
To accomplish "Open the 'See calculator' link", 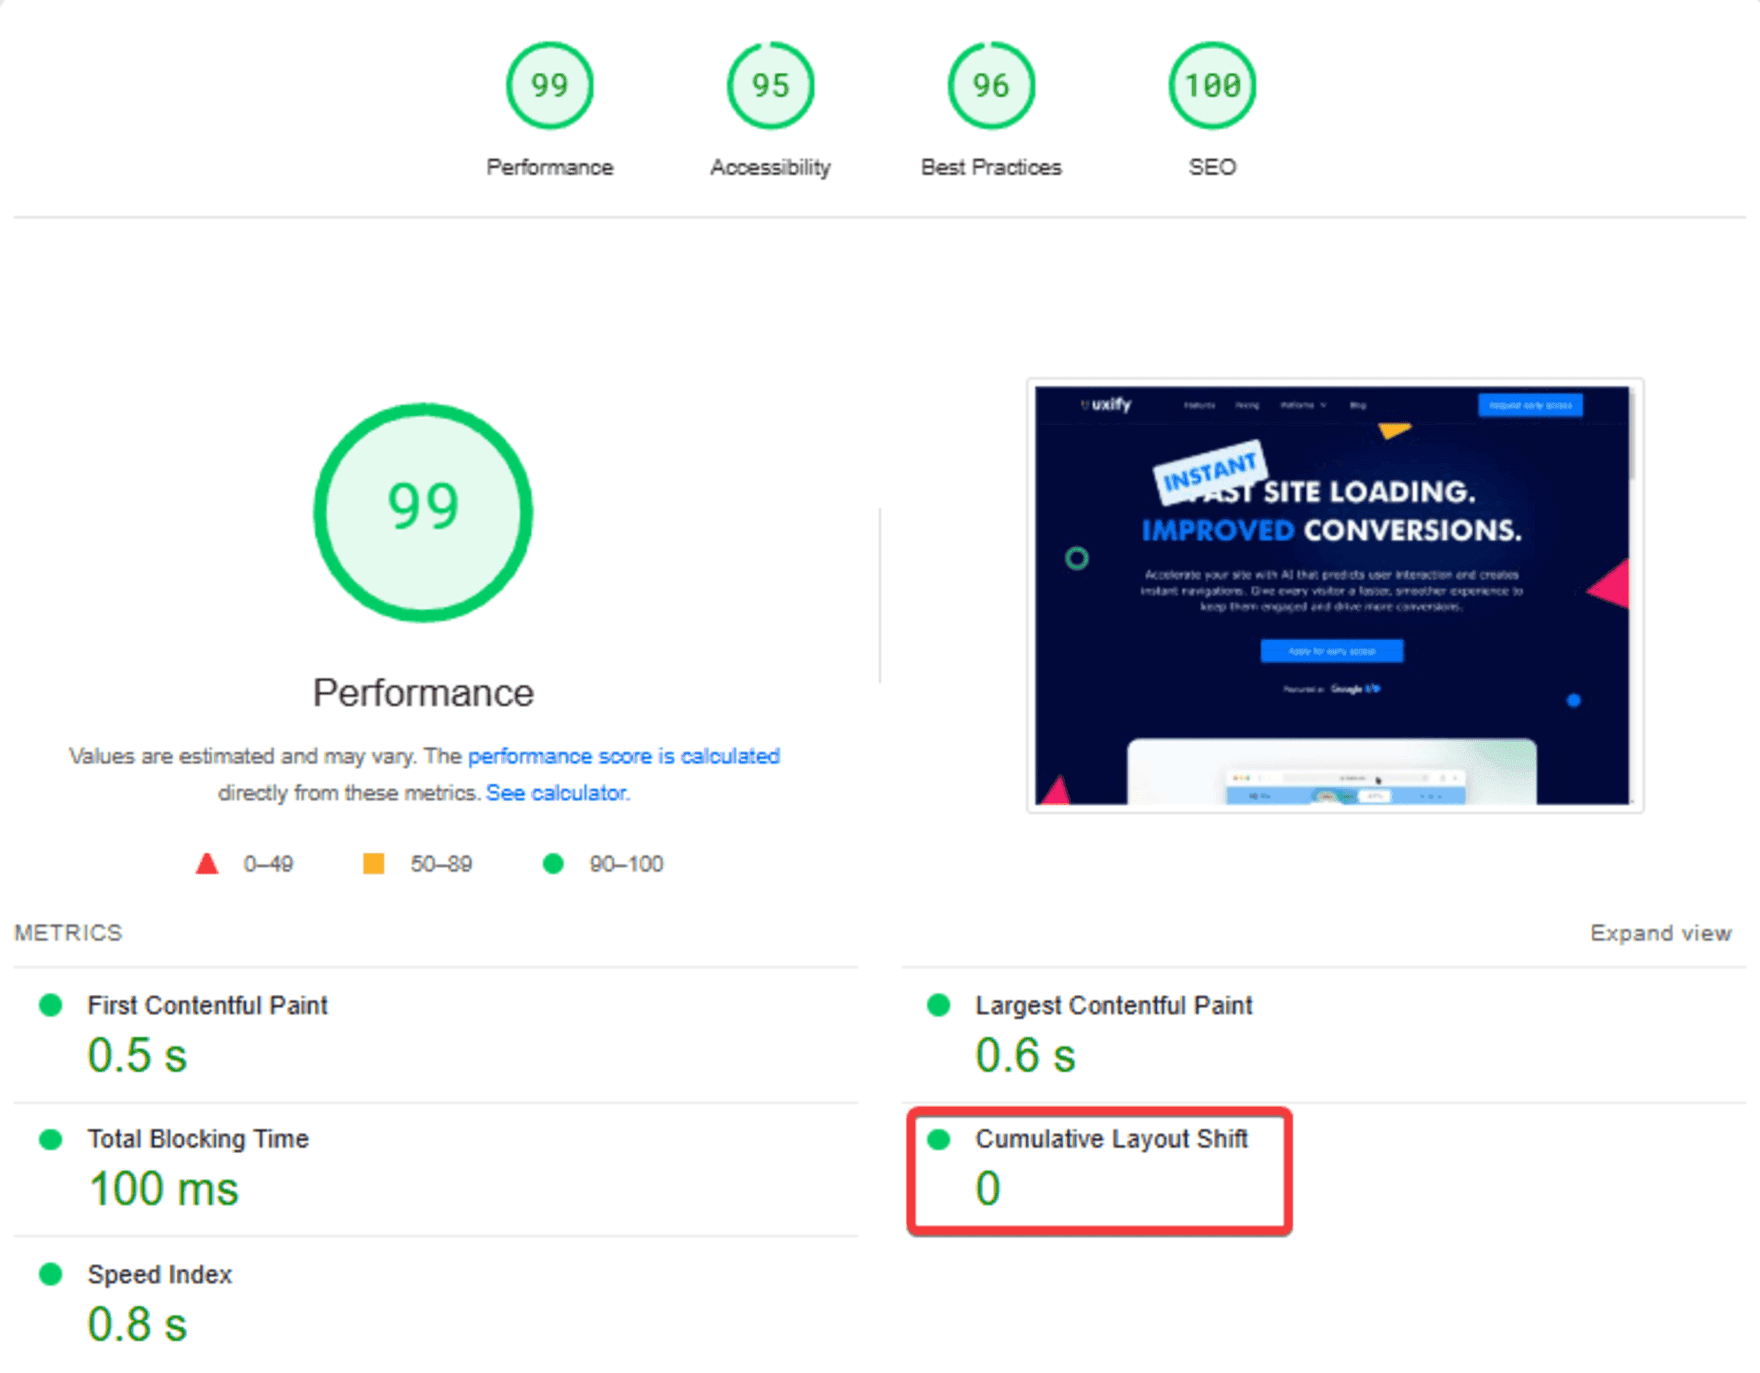I will [557, 793].
